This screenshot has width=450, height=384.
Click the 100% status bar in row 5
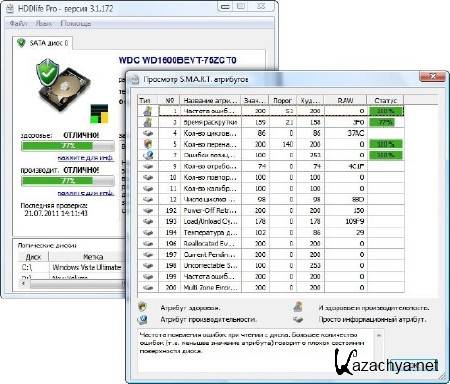pos(386,144)
